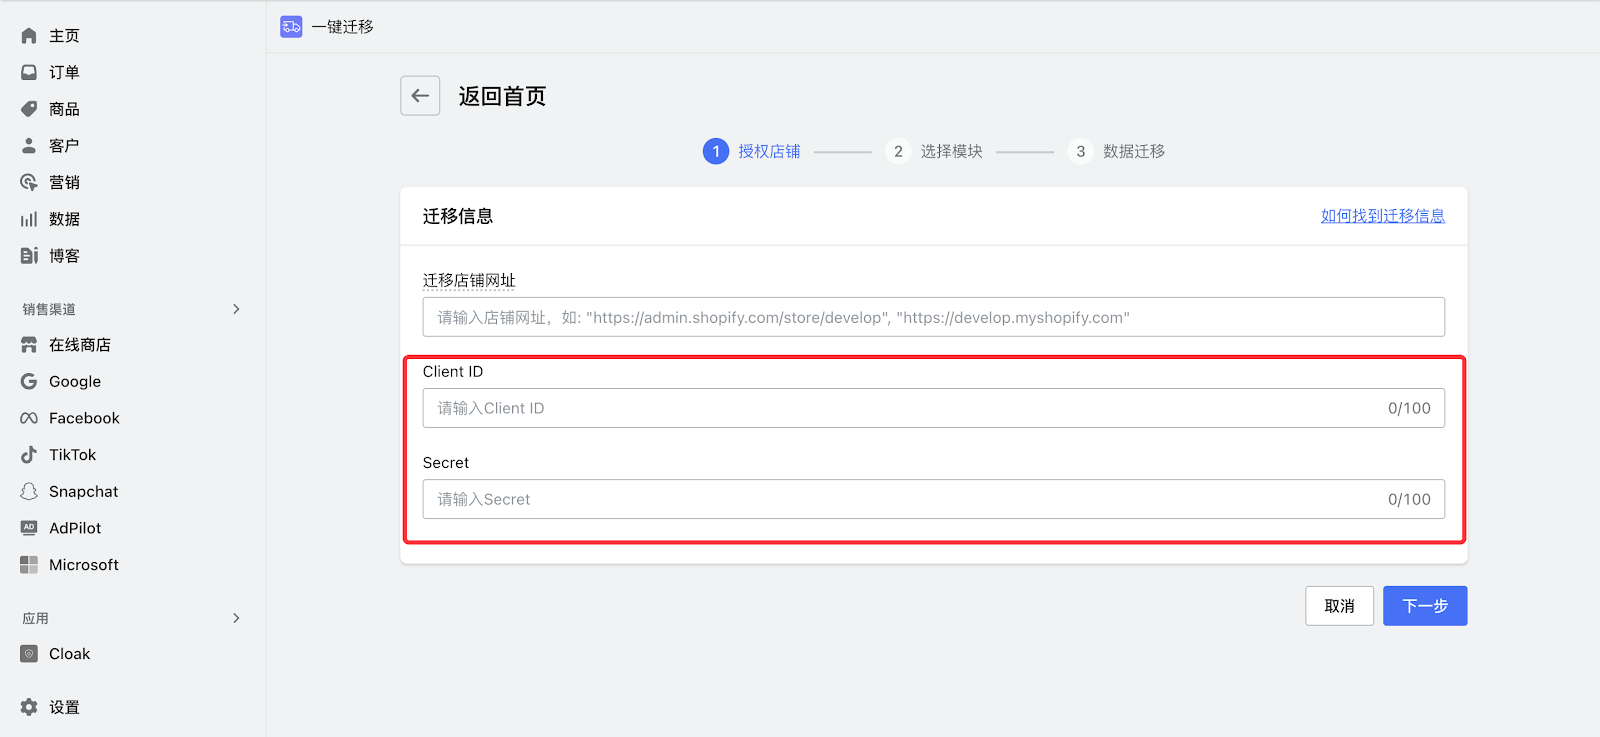Open the Google sales channel
Screen dimensions: 1600x737
[x=74, y=382]
